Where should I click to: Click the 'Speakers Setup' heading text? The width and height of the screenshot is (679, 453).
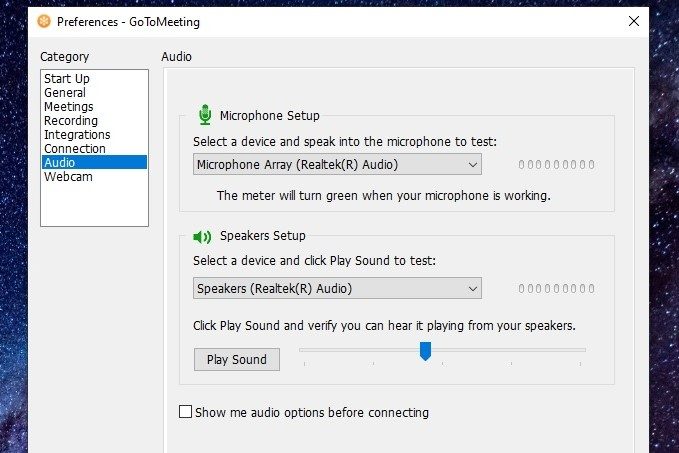(x=262, y=236)
